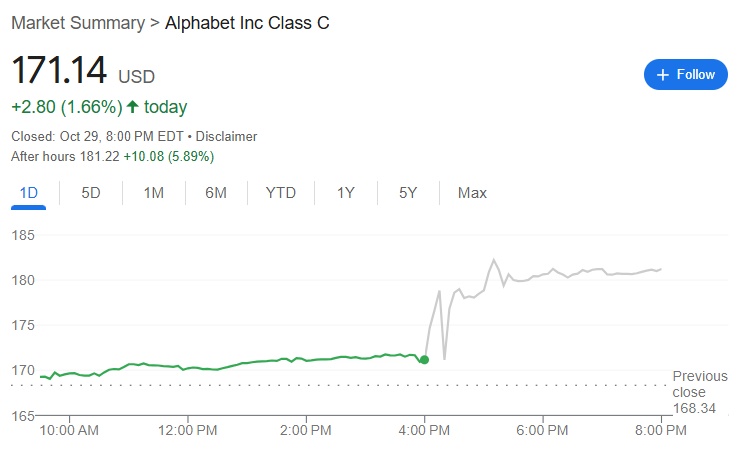Show the YTD chart range
Screen dimensions: 739x450
tap(280, 192)
